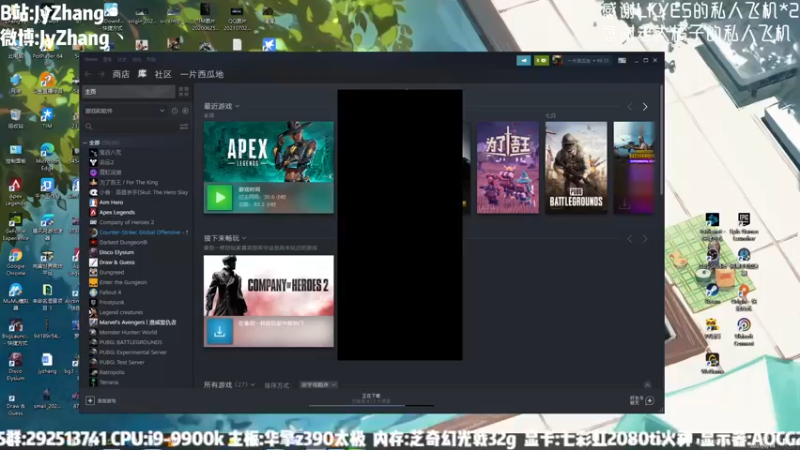
Task: Select Dungreed in library list
Action: tap(111, 272)
